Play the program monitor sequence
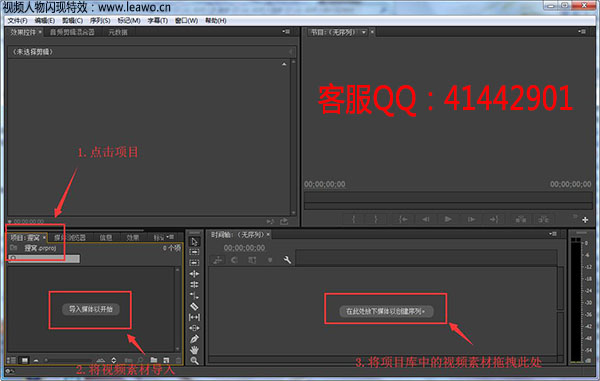The image size is (600, 381). (448, 219)
